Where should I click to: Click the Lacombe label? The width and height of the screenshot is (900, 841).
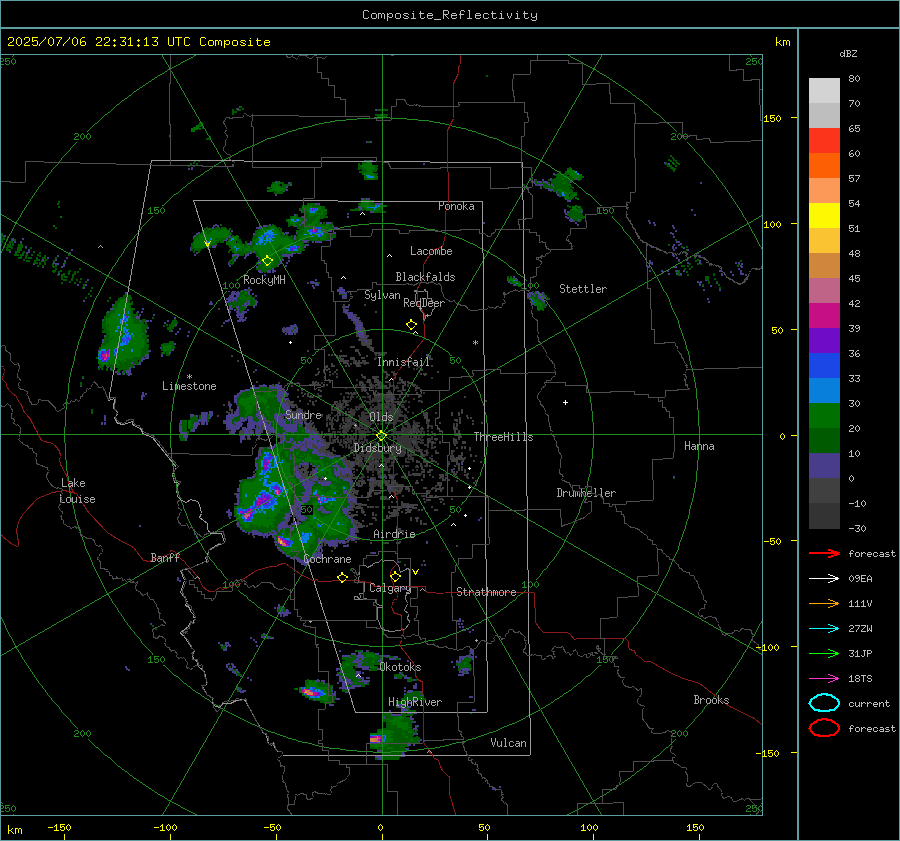[x=431, y=251]
